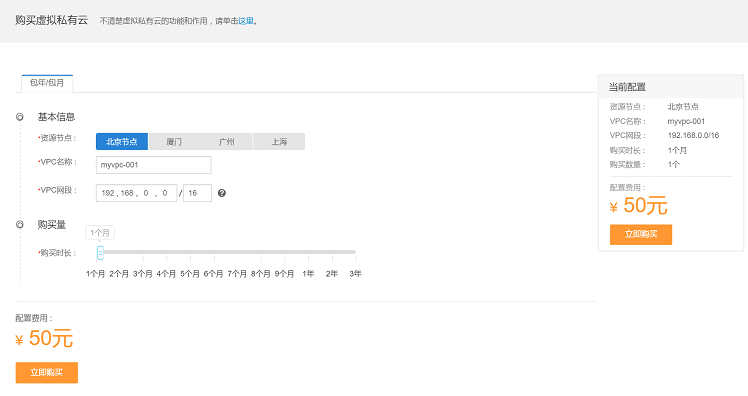Set duration to 2年 on slider
The image size is (748, 396).
pyautogui.click(x=332, y=273)
